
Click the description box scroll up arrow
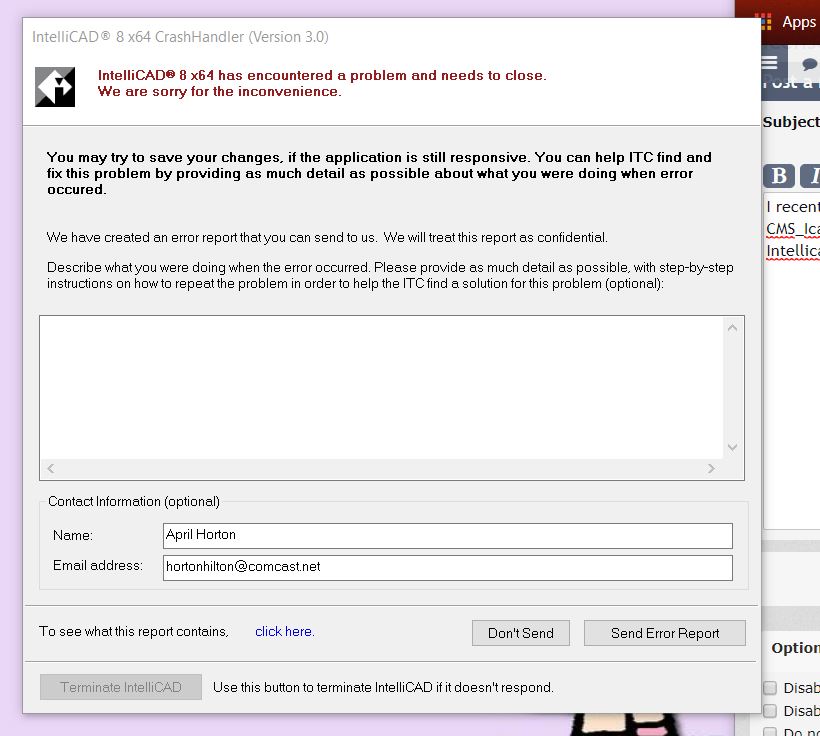click(732, 328)
